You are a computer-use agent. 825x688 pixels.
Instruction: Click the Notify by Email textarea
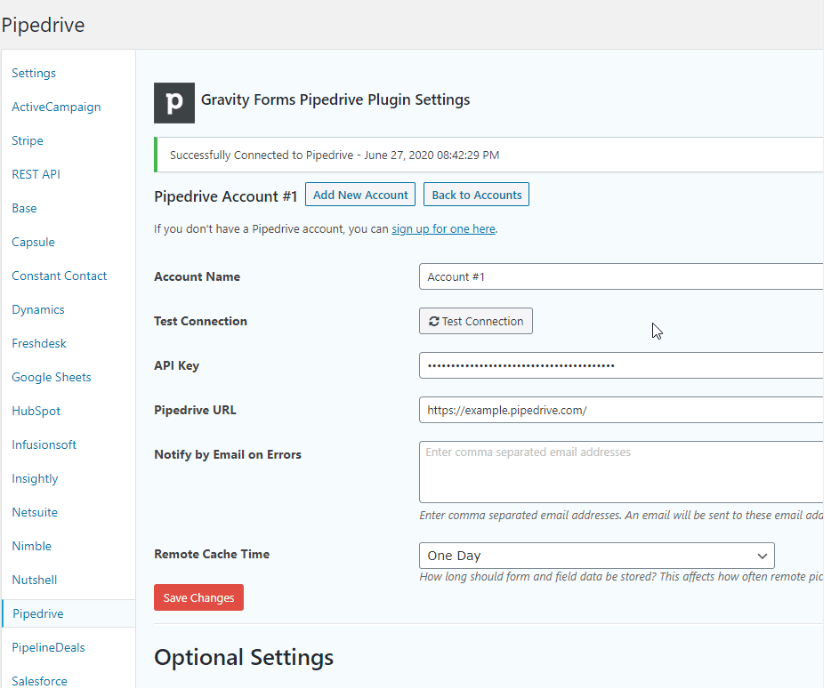[x=621, y=472]
